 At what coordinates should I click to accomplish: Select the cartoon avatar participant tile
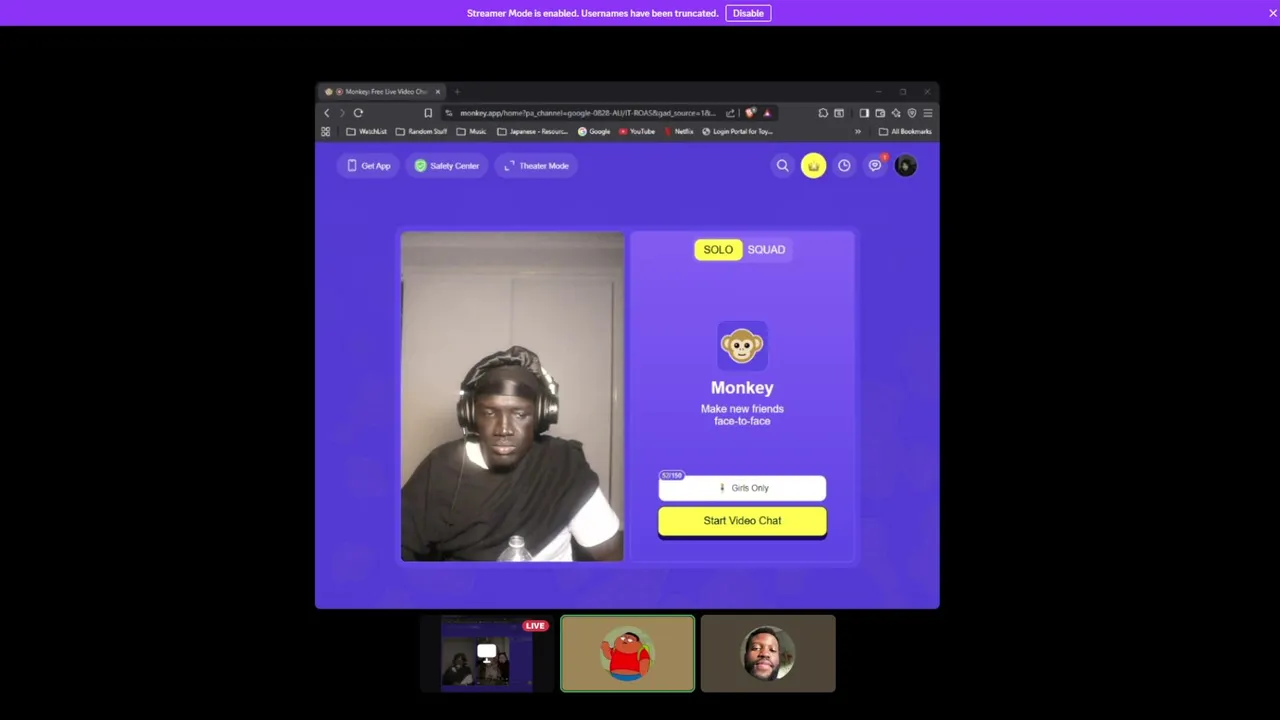click(628, 654)
